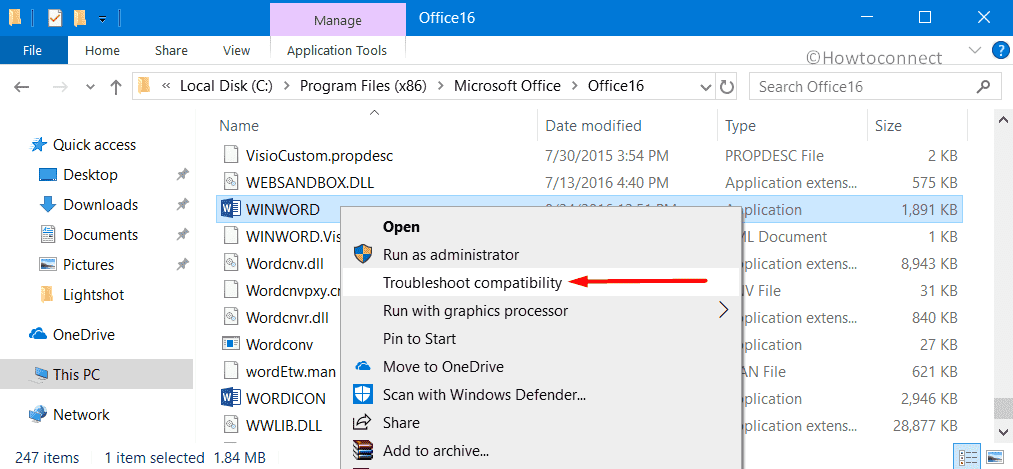
Task: Select Quick access in navigation pane
Action: 94,145
